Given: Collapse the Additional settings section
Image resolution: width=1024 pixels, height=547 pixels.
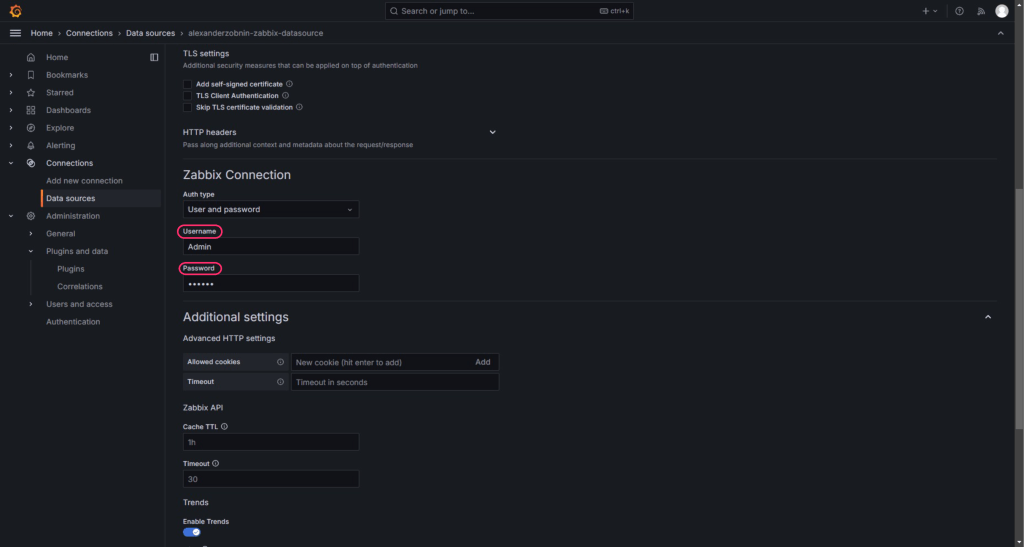Looking at the screenshot, I should pos(988,317).
